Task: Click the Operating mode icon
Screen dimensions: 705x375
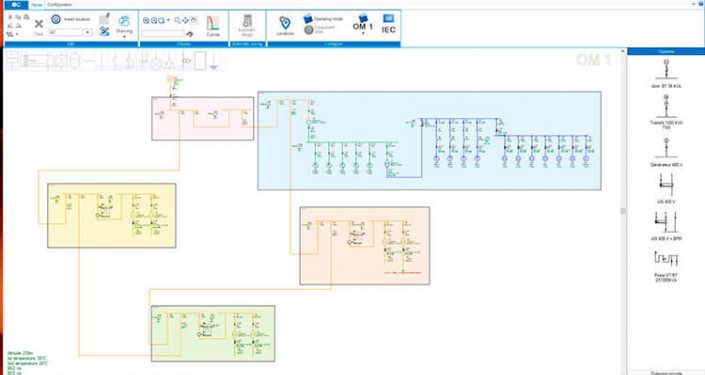Action: (308, 18)
